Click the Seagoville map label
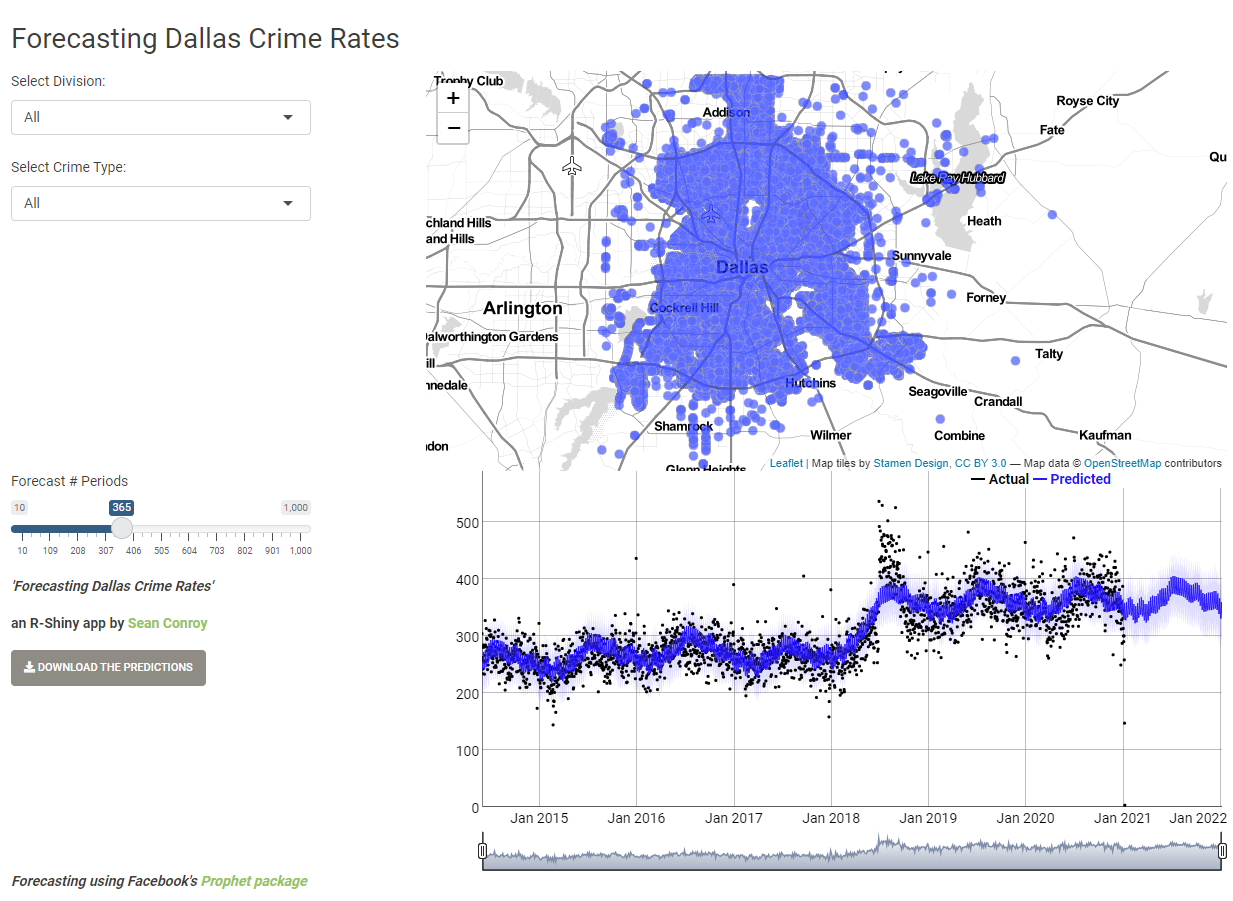Image resolution: width=1233 pixels, height=901 pixels. point(938,391)
